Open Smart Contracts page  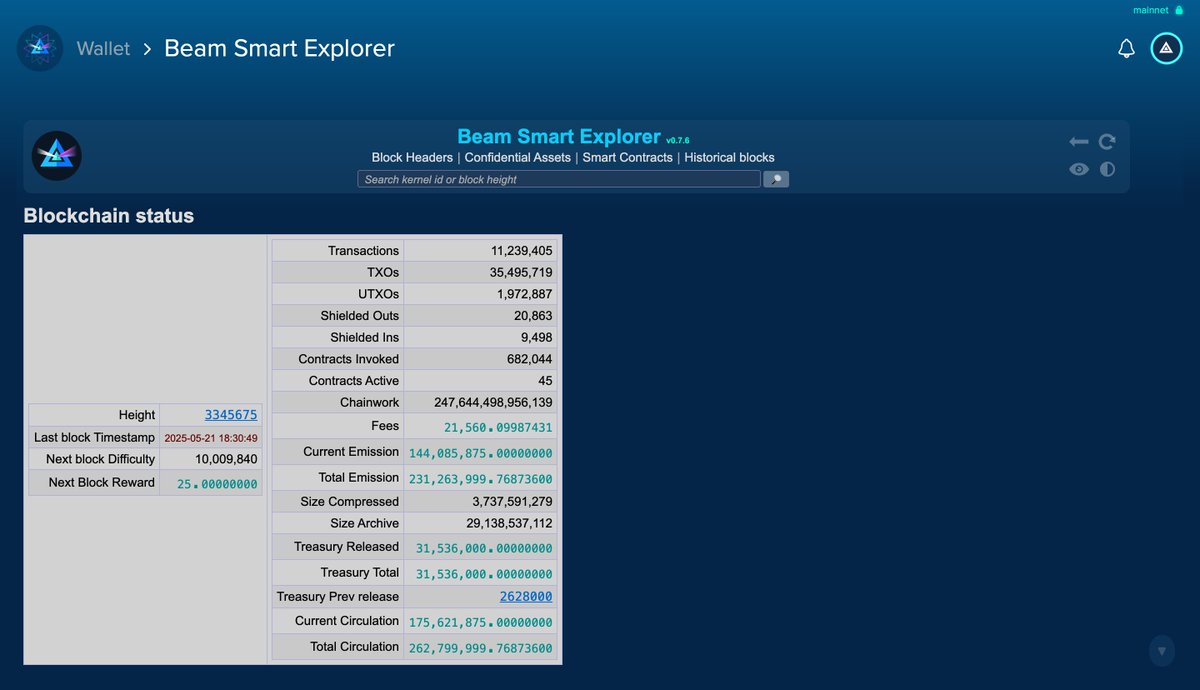[628, 157]
